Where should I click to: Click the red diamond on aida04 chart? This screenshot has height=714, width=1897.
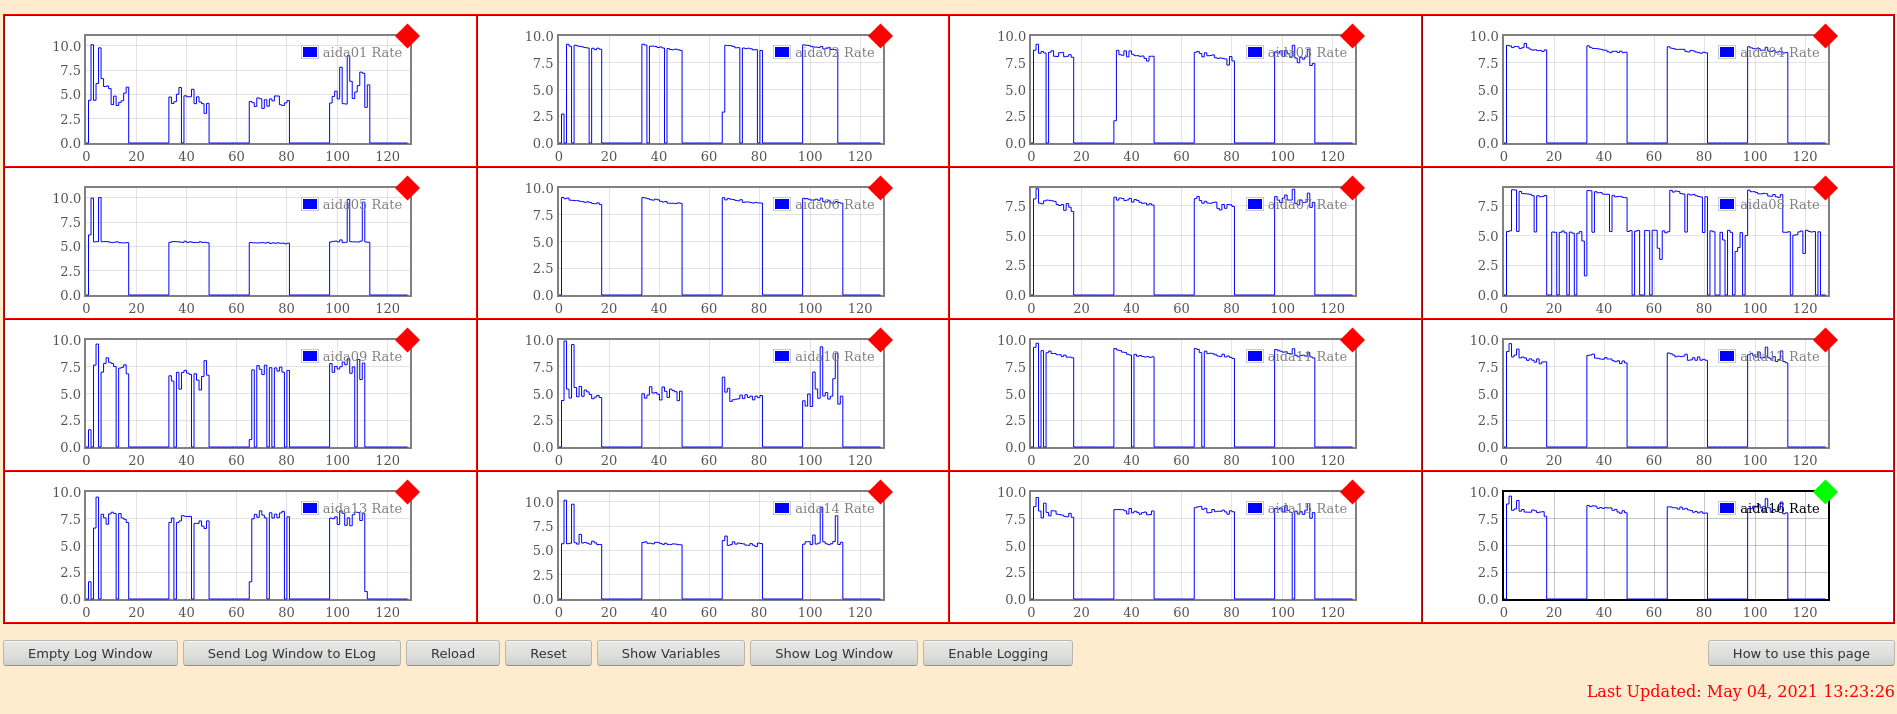coord(1825,36)
